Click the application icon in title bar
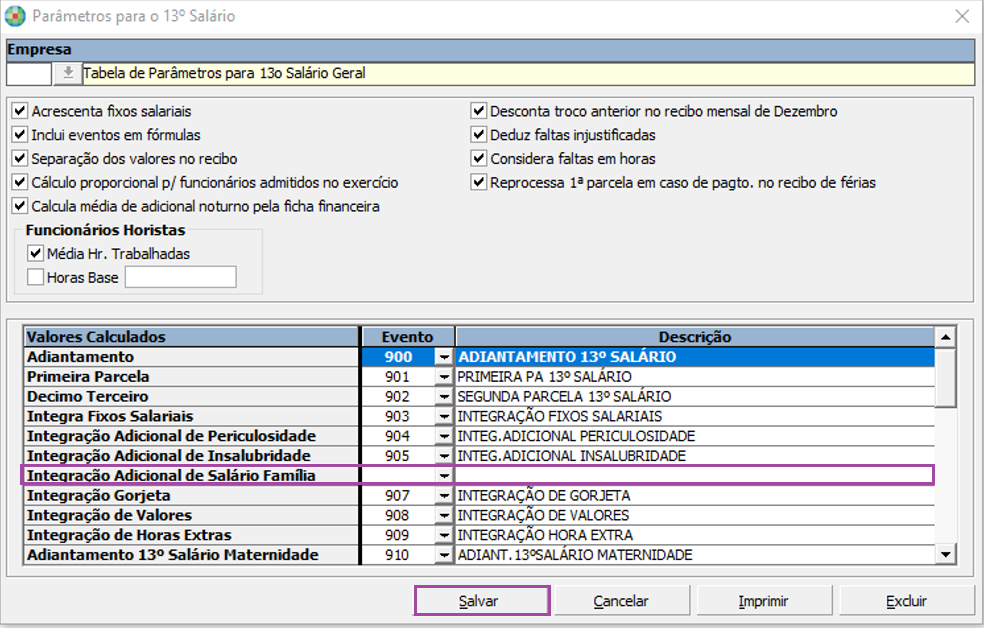This screenshot has width=984, height=628. (15, 16)
